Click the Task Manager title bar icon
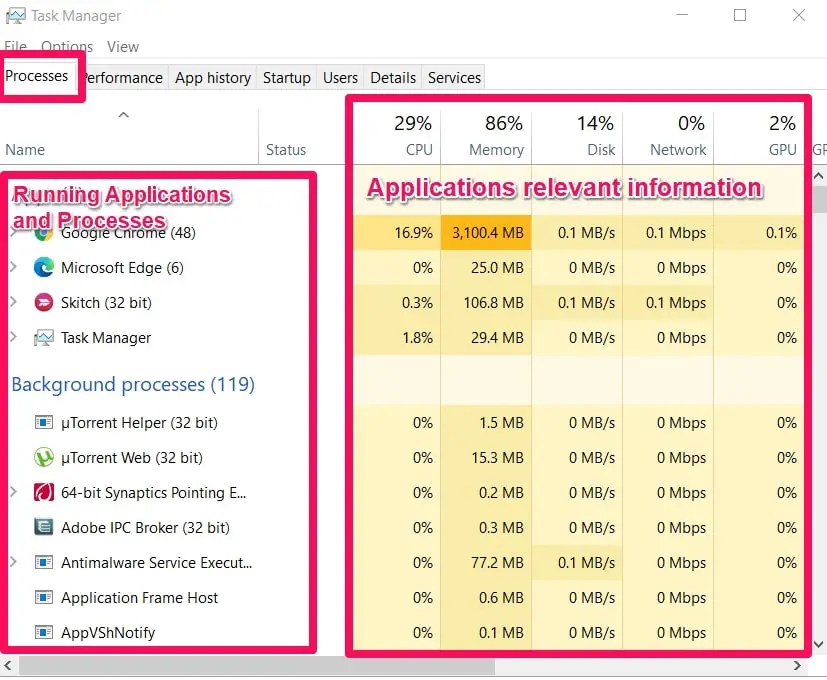The width and height of the screenshot is (827, 680). pyautogui.click(x=15, y=16)
